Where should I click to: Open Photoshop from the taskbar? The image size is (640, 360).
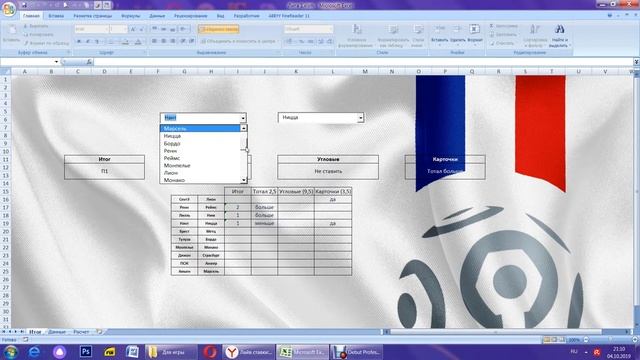tap(86, 351)
